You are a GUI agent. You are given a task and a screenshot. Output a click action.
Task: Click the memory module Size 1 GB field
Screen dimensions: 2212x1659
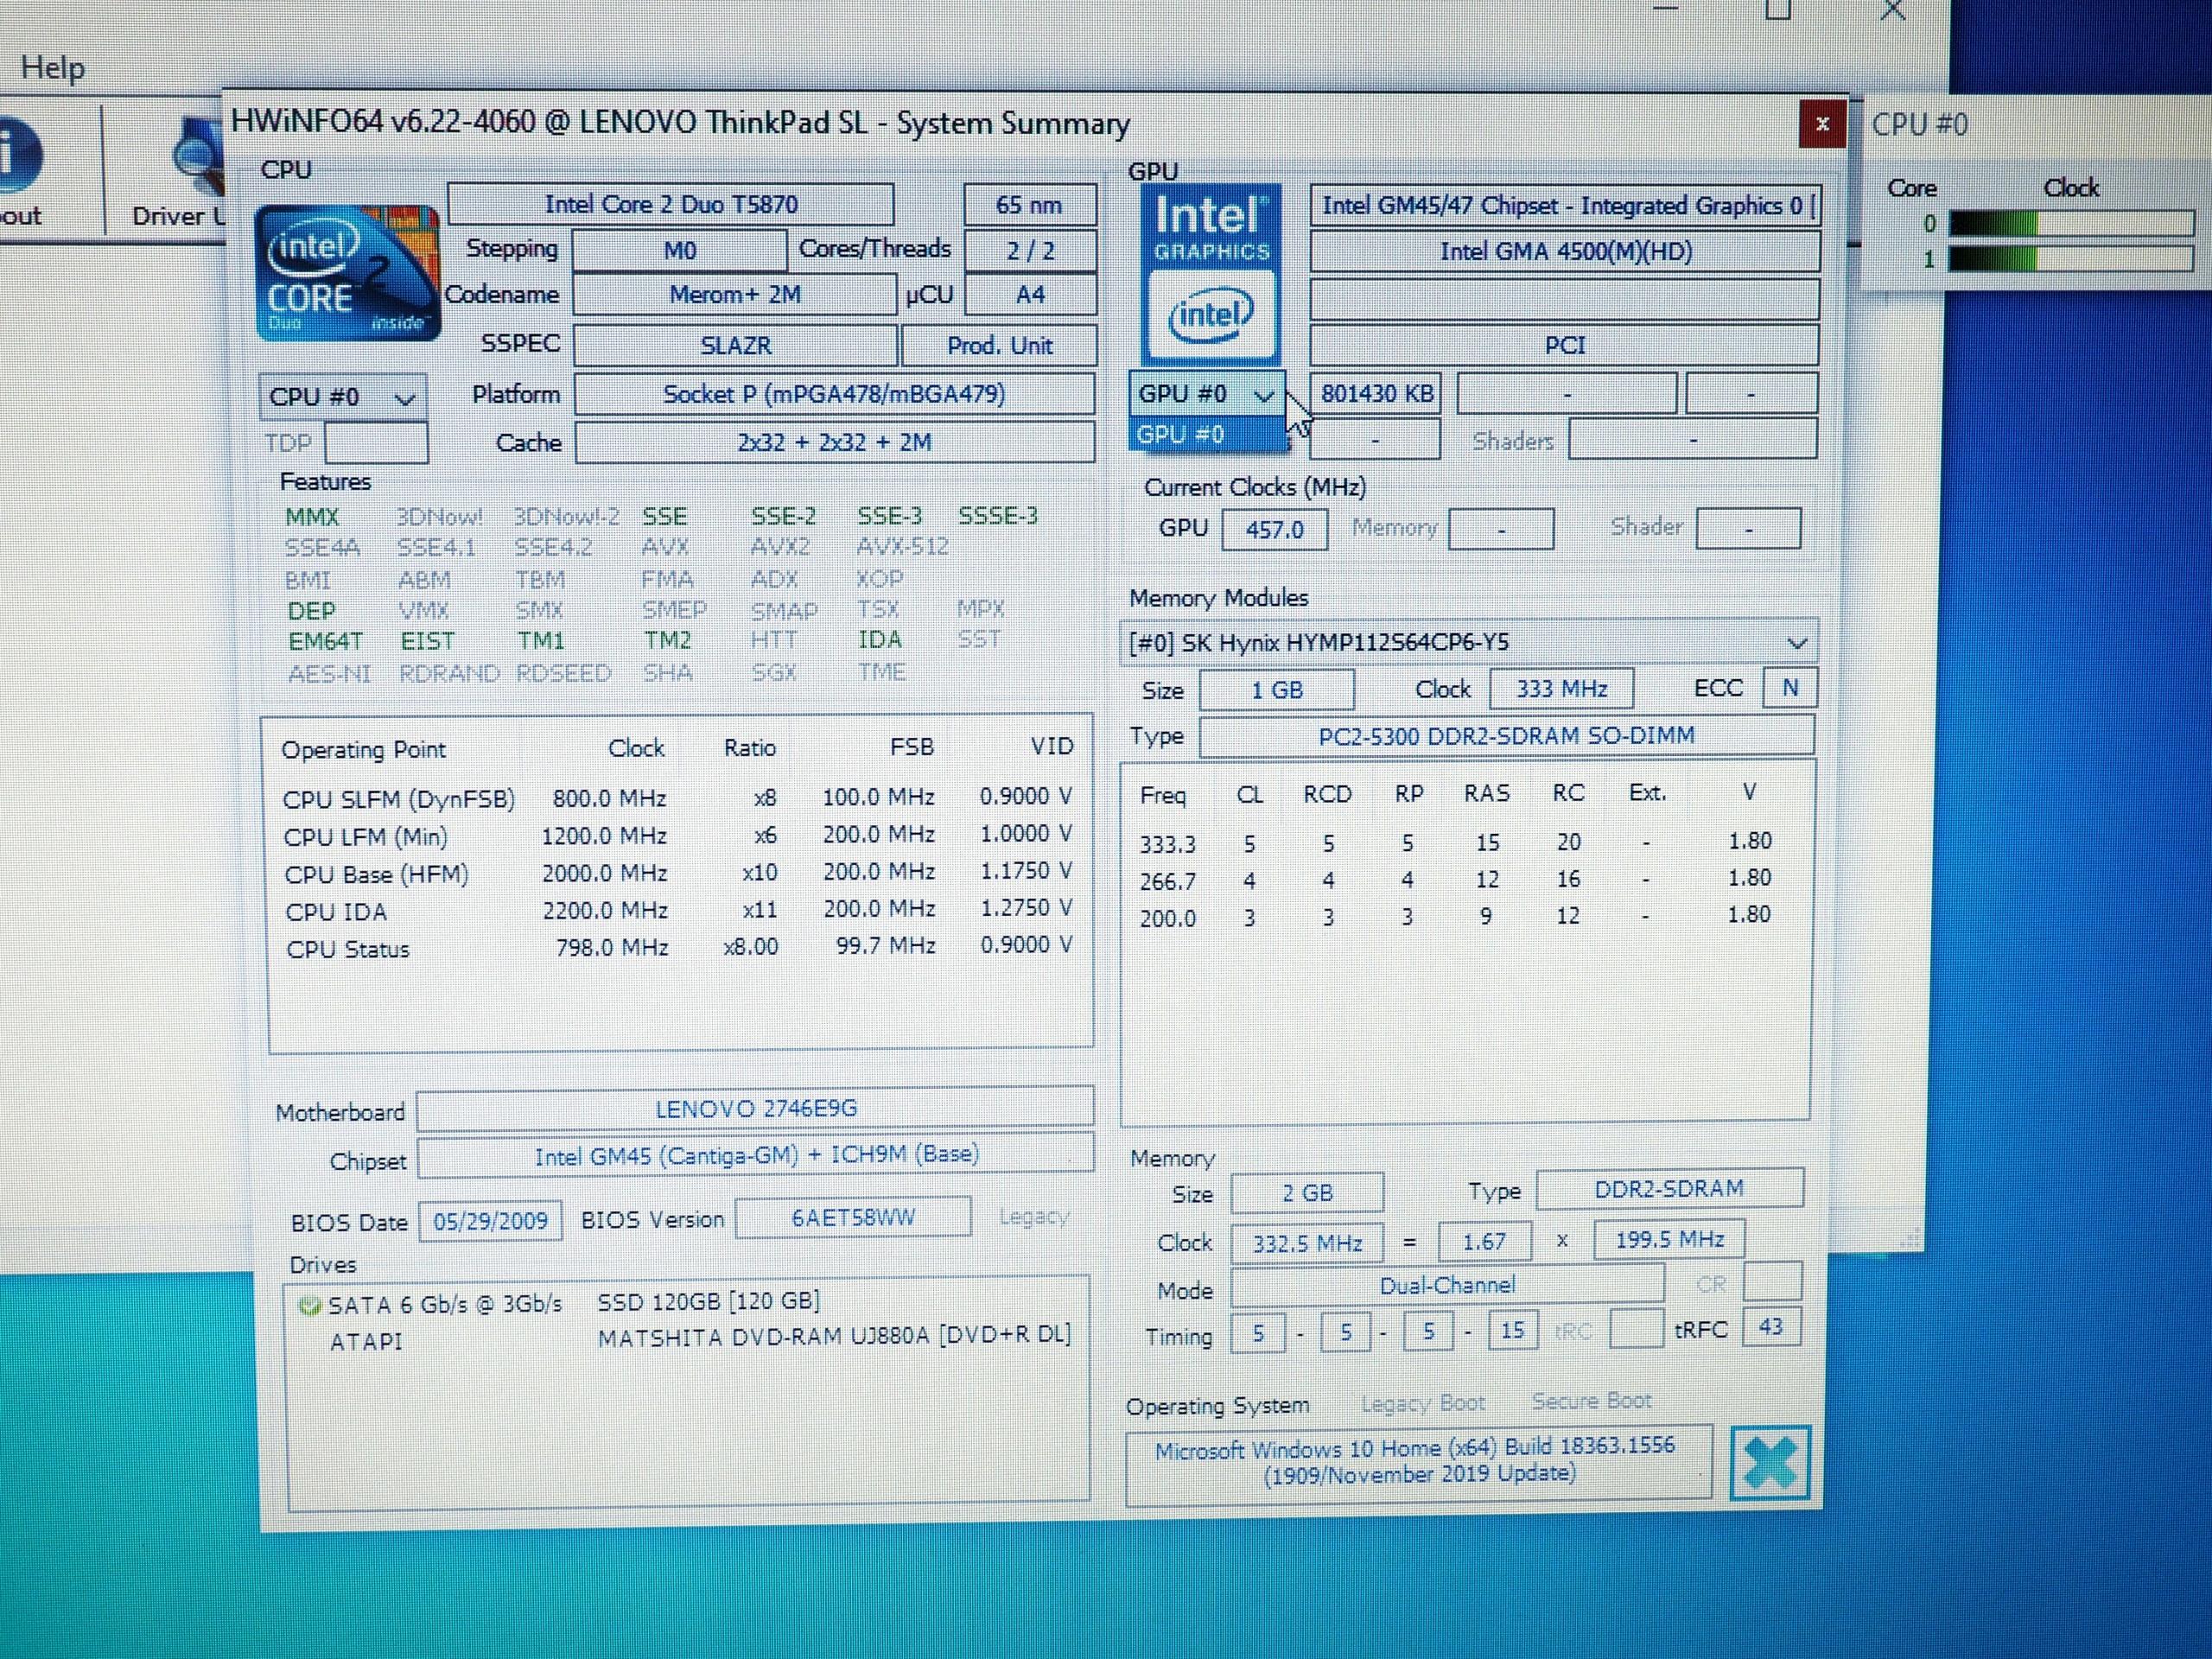(x=1277, y=690)
